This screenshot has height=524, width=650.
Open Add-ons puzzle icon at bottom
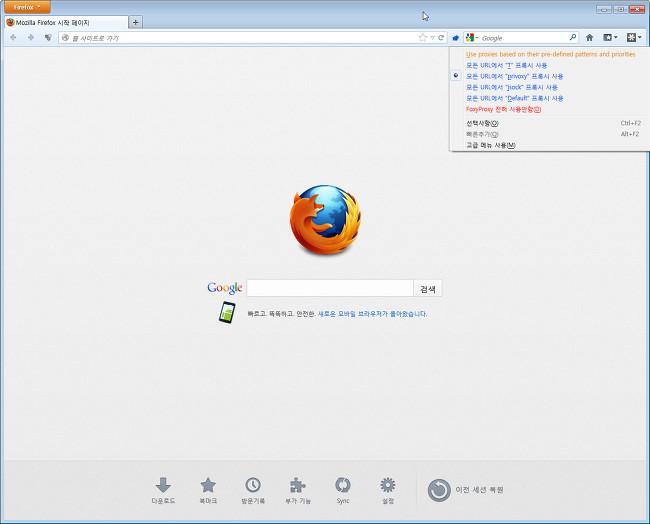298,490
